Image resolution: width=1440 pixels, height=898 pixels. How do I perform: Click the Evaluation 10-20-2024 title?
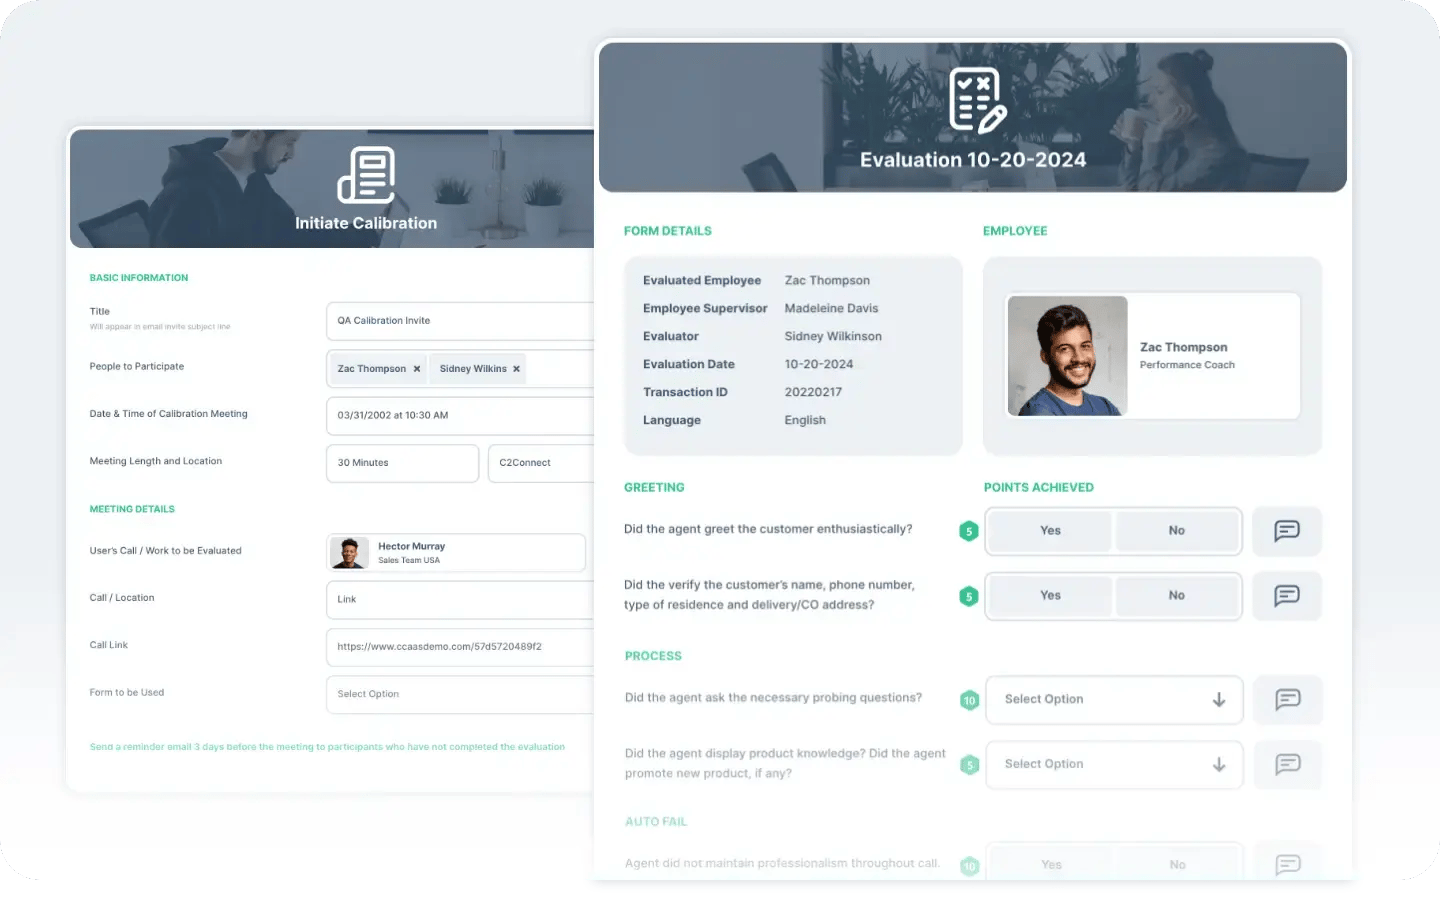coord(973,160)
